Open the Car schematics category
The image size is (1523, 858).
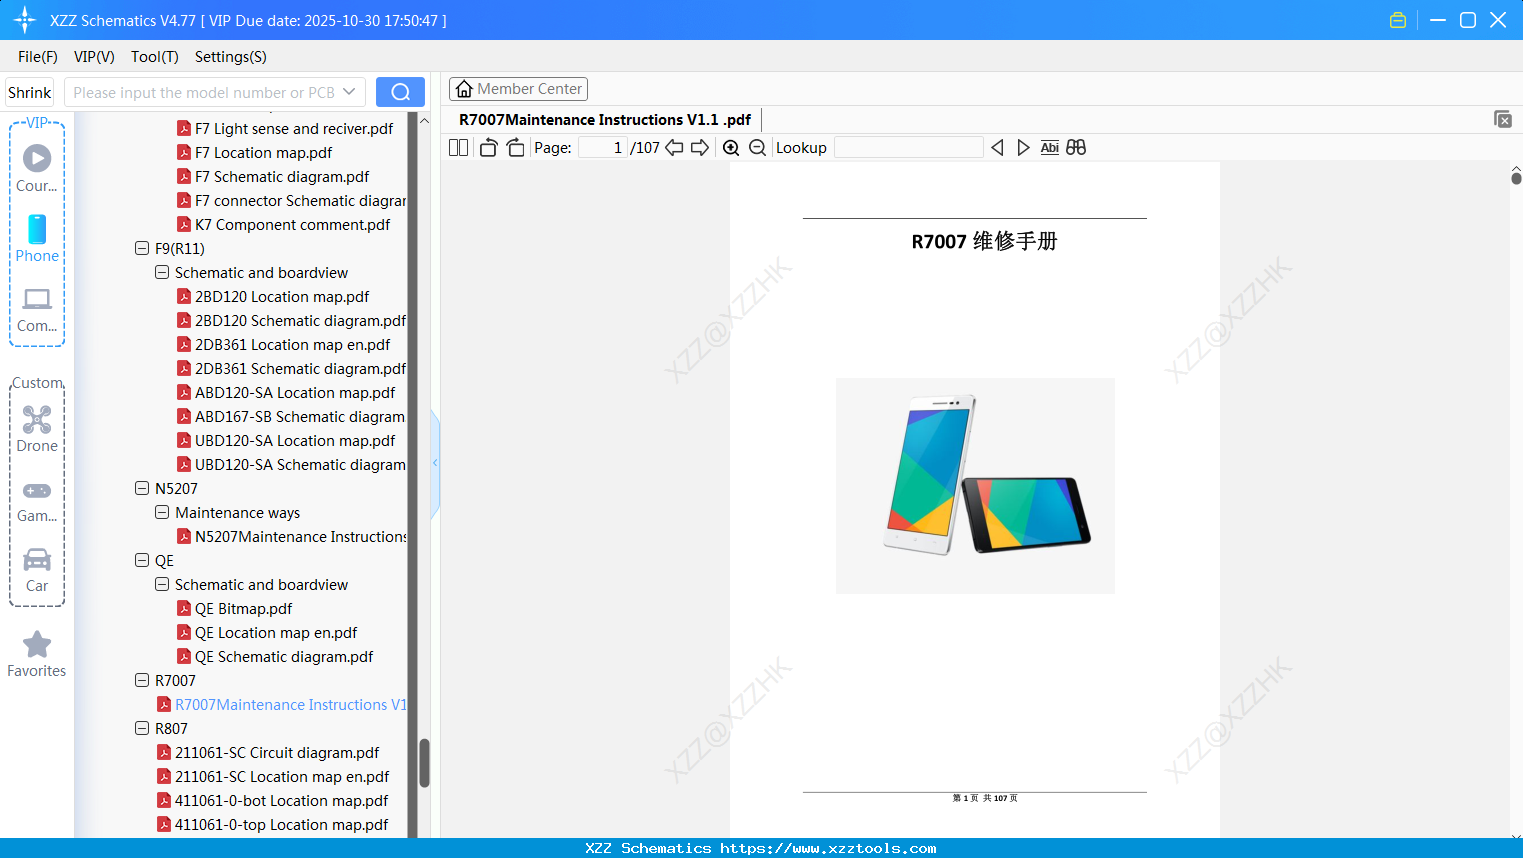(x=37, y=565)
